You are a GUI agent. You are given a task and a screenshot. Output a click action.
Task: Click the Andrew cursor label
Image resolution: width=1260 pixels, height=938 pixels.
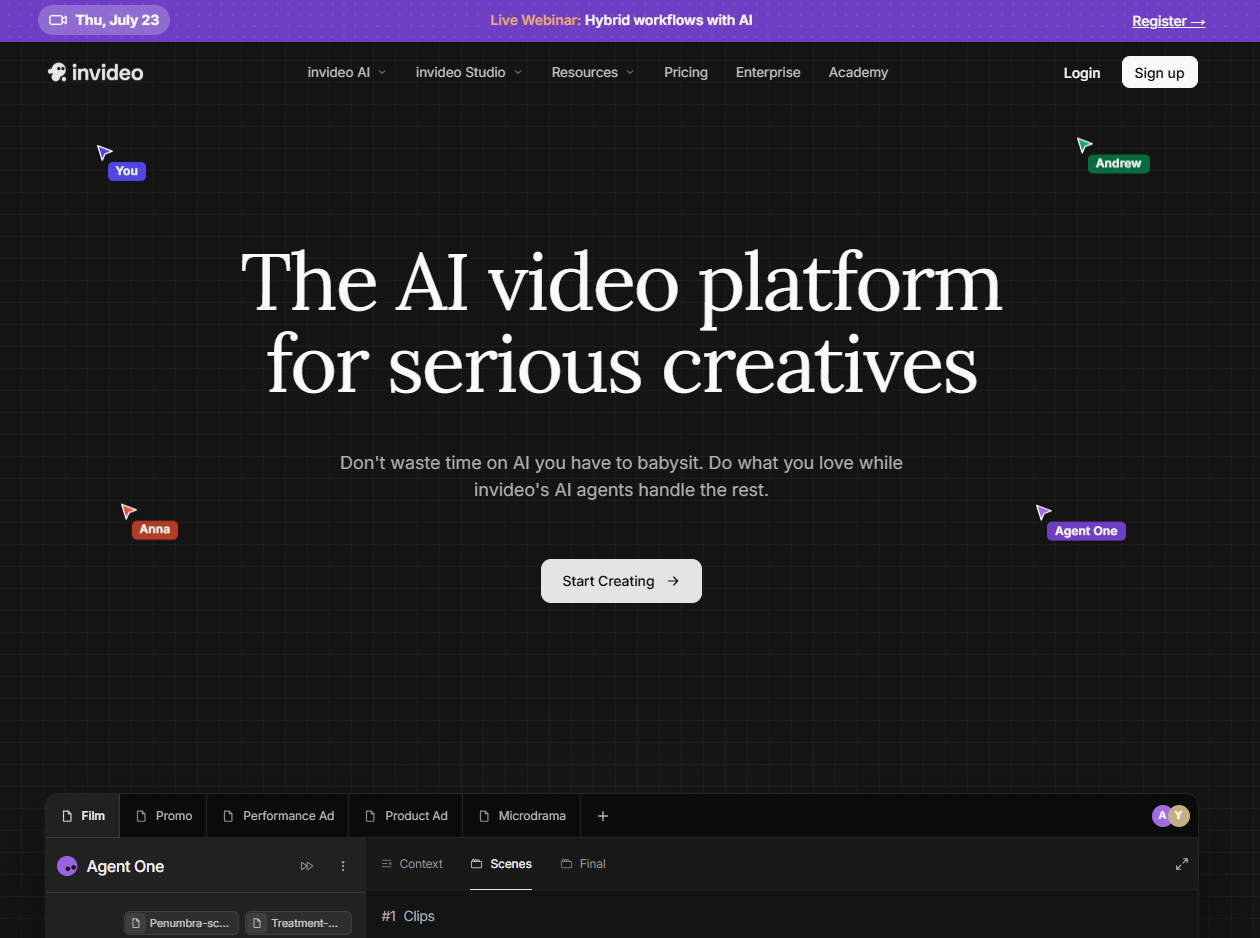(x=1118, y=163)
